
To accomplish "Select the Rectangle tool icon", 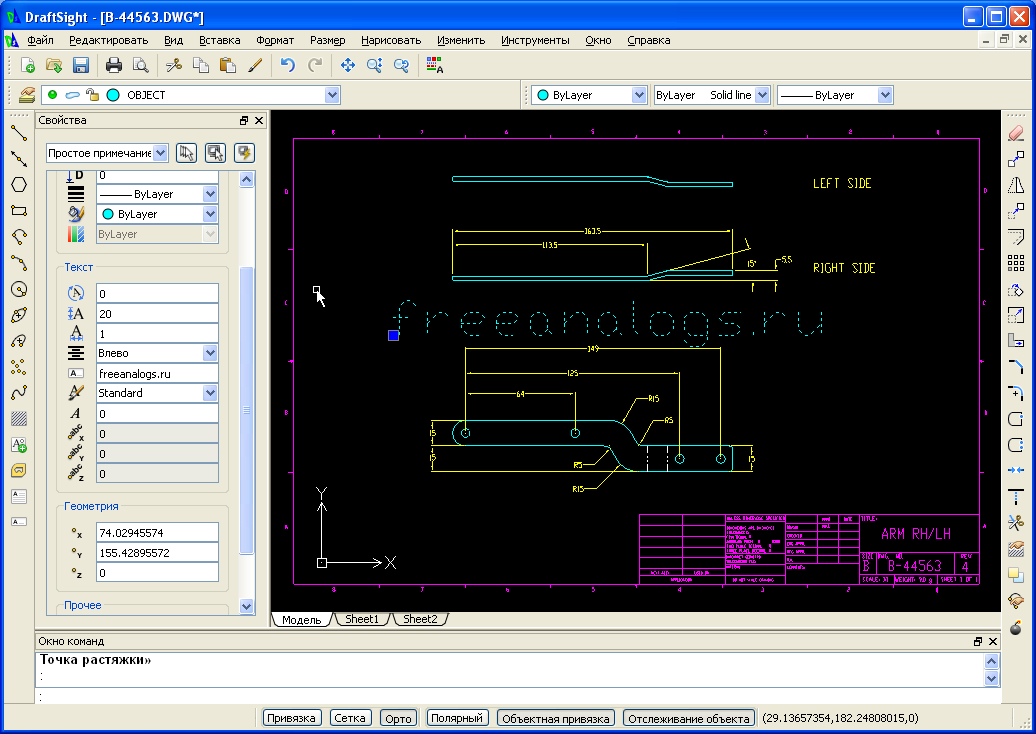I will [19, 211].
